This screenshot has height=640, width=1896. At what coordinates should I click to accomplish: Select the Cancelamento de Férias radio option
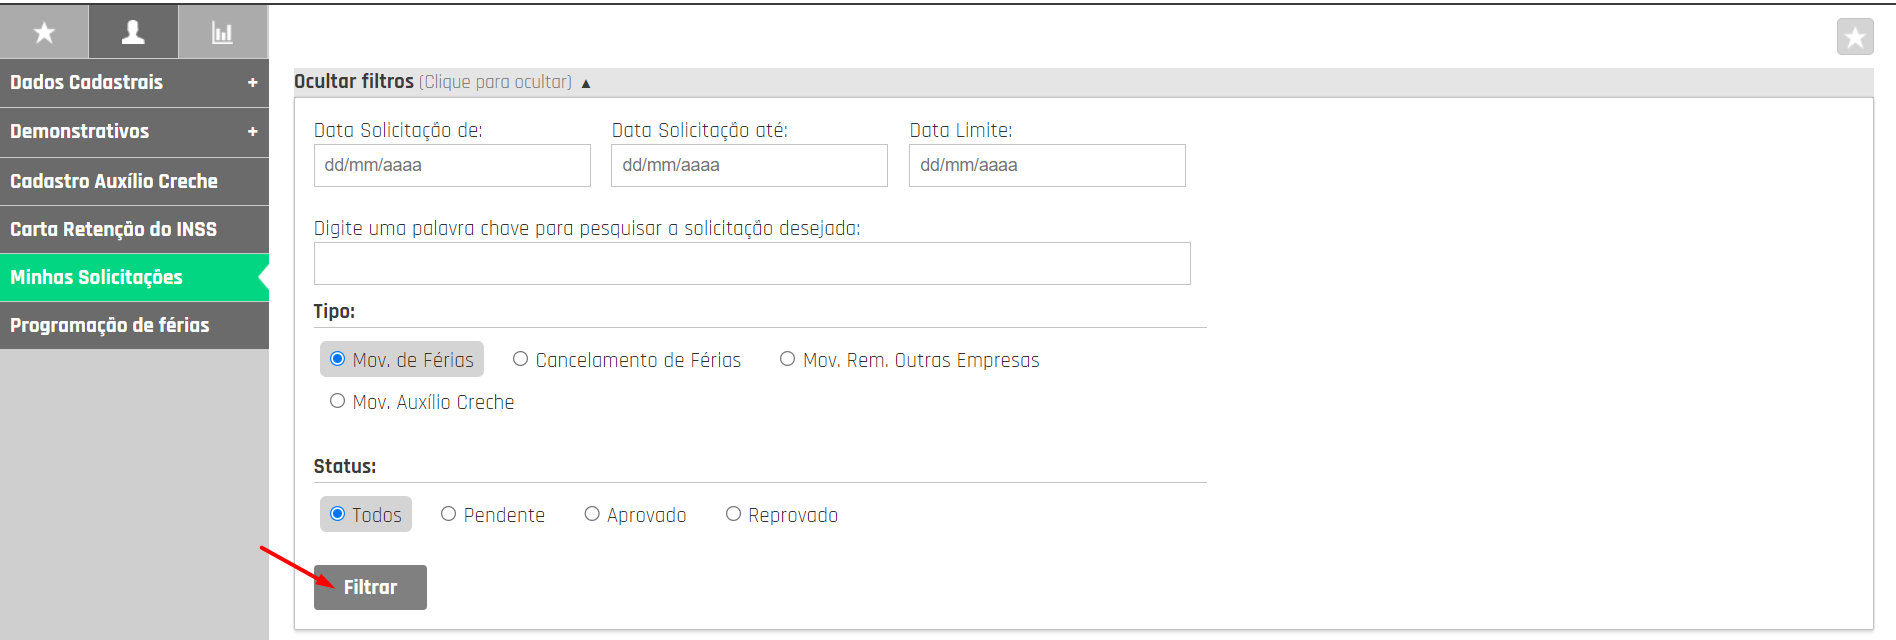point(520,359)
